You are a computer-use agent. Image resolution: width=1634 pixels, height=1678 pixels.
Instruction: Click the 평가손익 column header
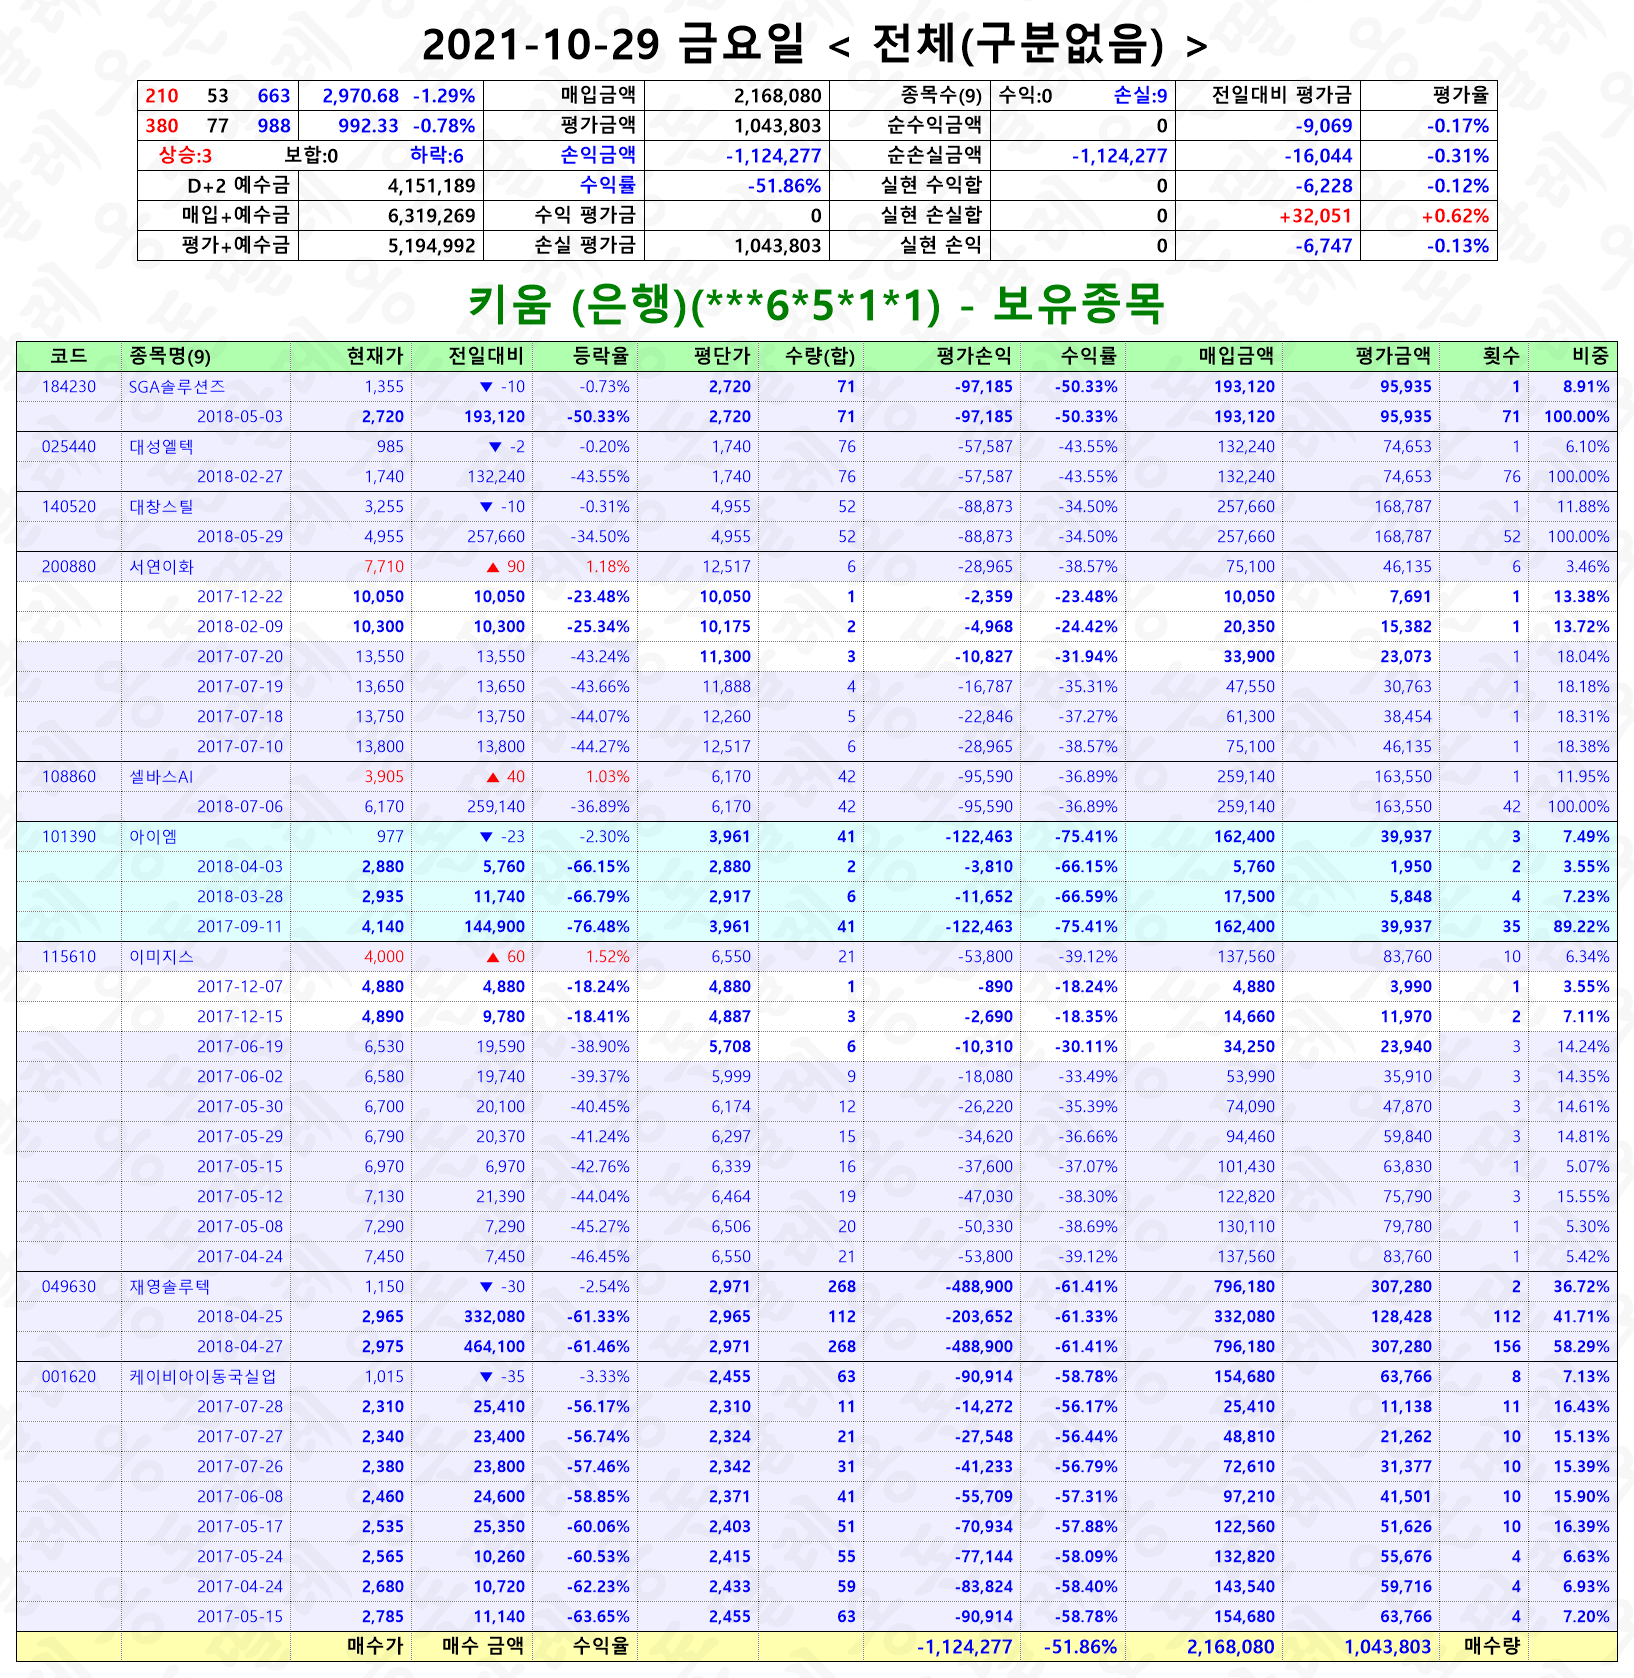point(975,356)
